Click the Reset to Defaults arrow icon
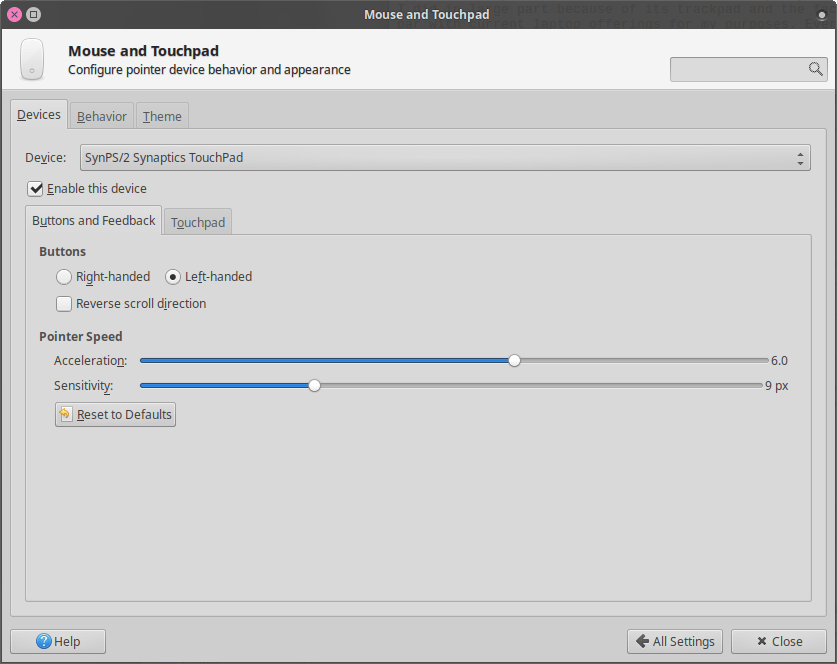The height and width of the screenshot is (664, 837). [65, 414]
